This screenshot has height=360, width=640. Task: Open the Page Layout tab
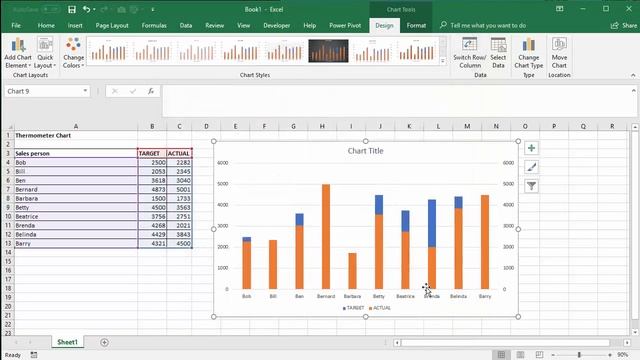pos(112,25)
